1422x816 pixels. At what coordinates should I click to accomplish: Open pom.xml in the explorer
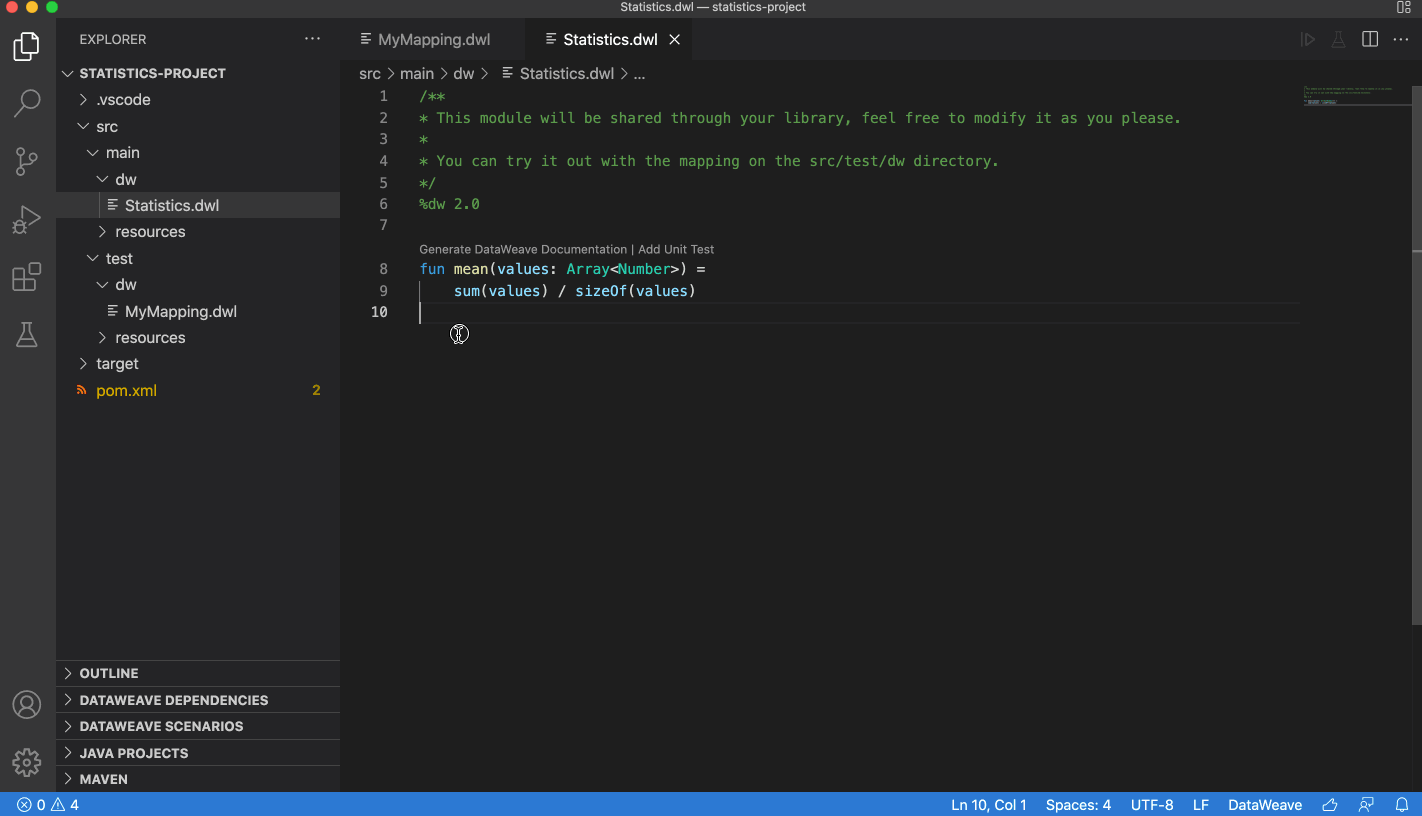point(126,391)
